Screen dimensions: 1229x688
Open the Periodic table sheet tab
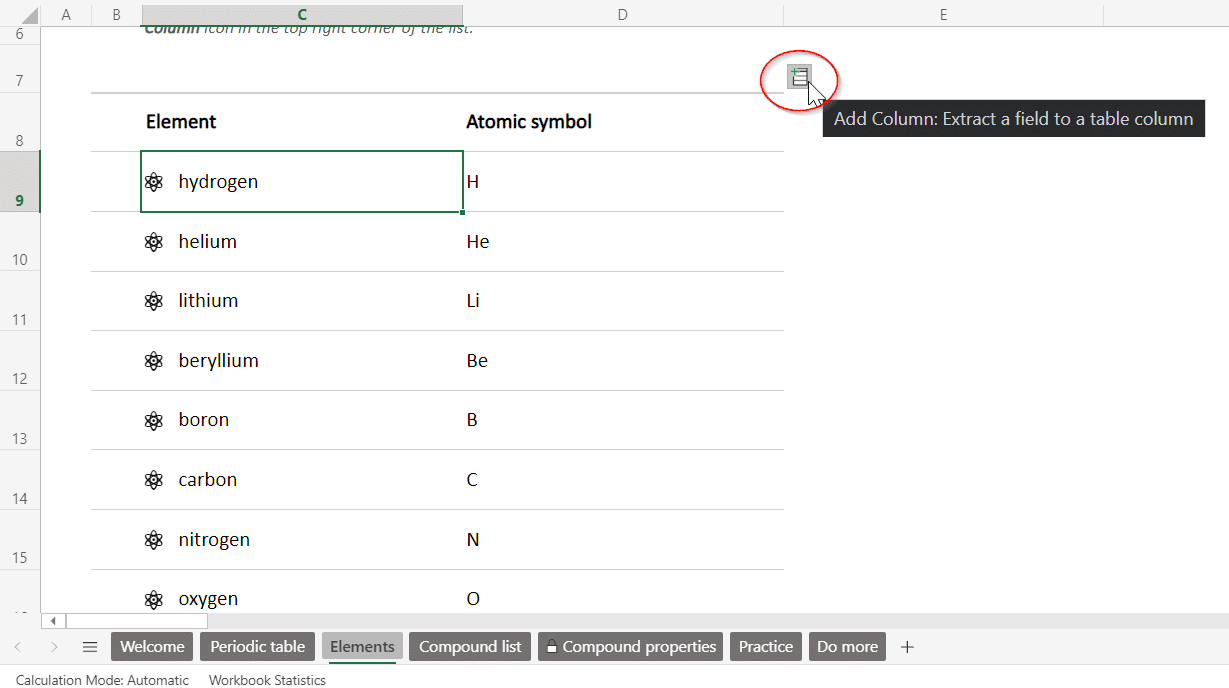pyautogui.click(x=257, y=647)
